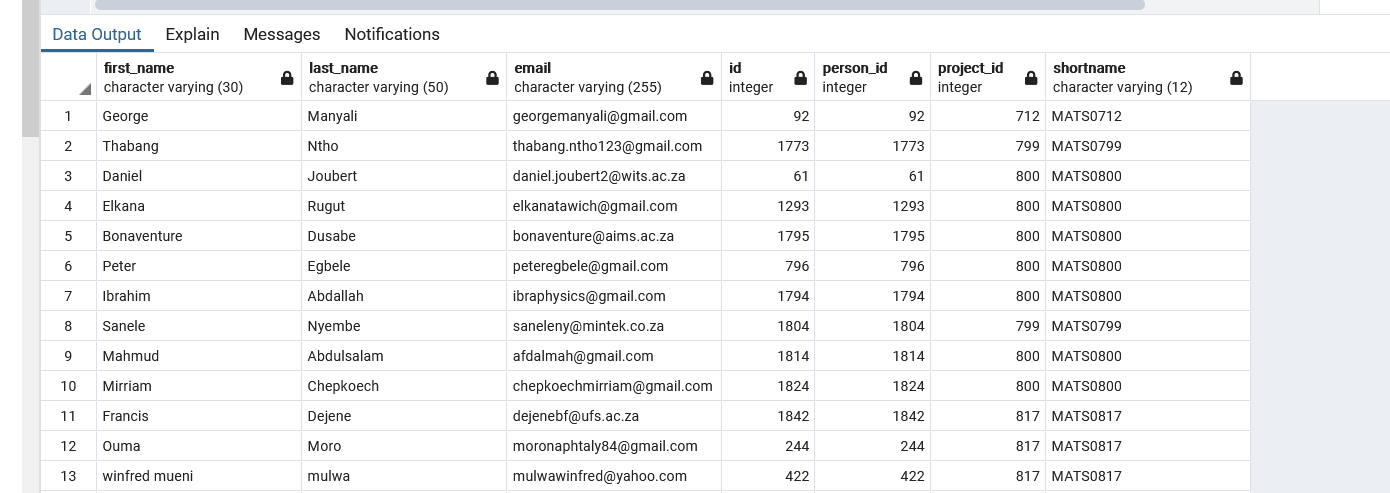This screenshot has height=493, width=1390.
Task: Select the shortname column header
Action: click(x=1148, y=77)
